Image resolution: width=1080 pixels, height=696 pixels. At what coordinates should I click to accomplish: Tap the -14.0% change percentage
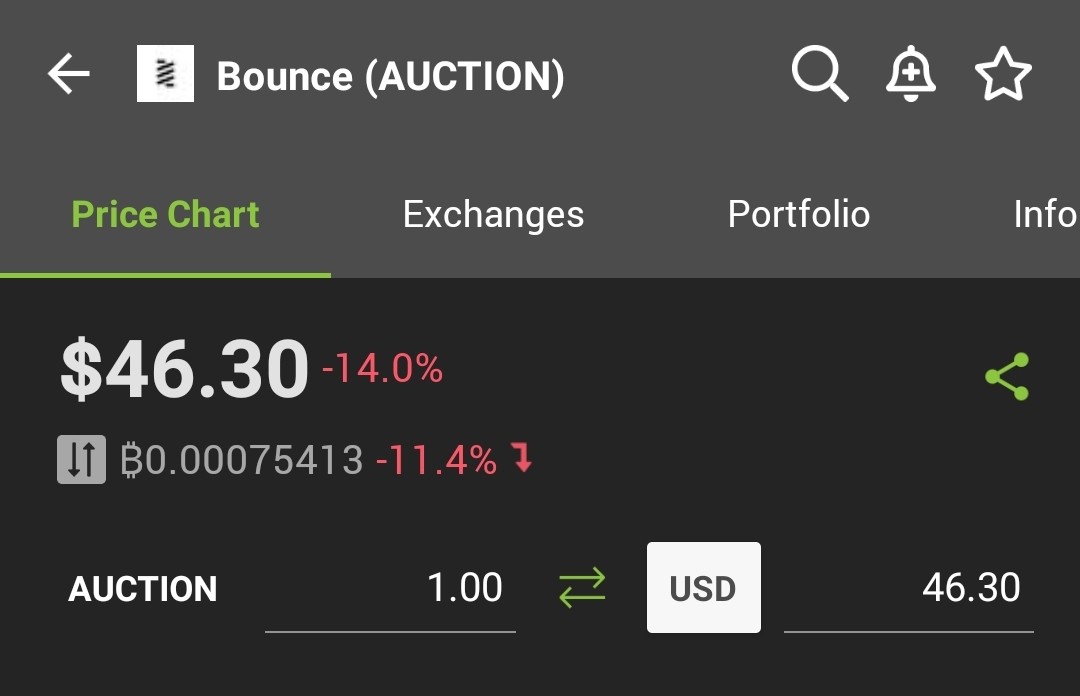(x=382, y=369)
